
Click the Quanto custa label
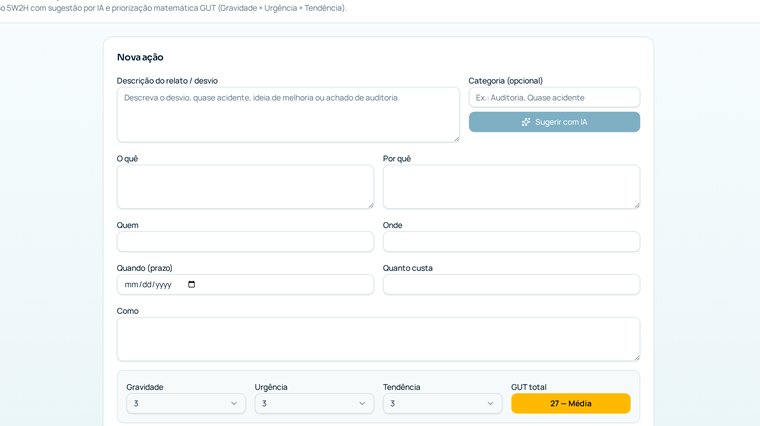click(408, 268)
